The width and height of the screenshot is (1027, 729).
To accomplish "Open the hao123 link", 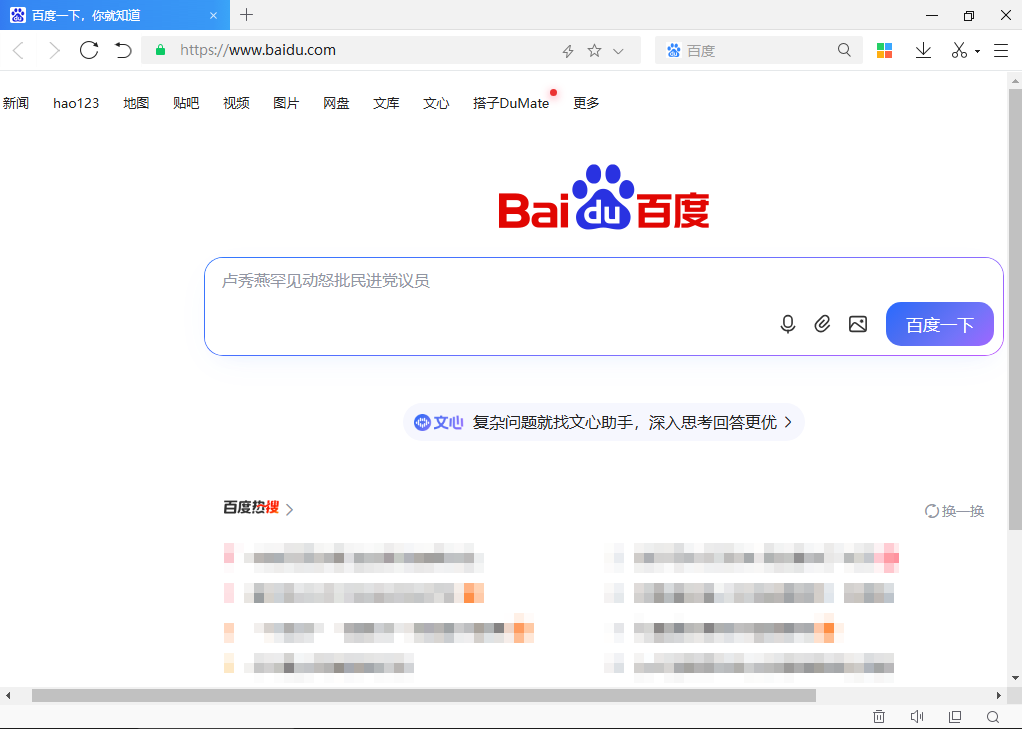I will pyautogui.click(x=76, y=103).
